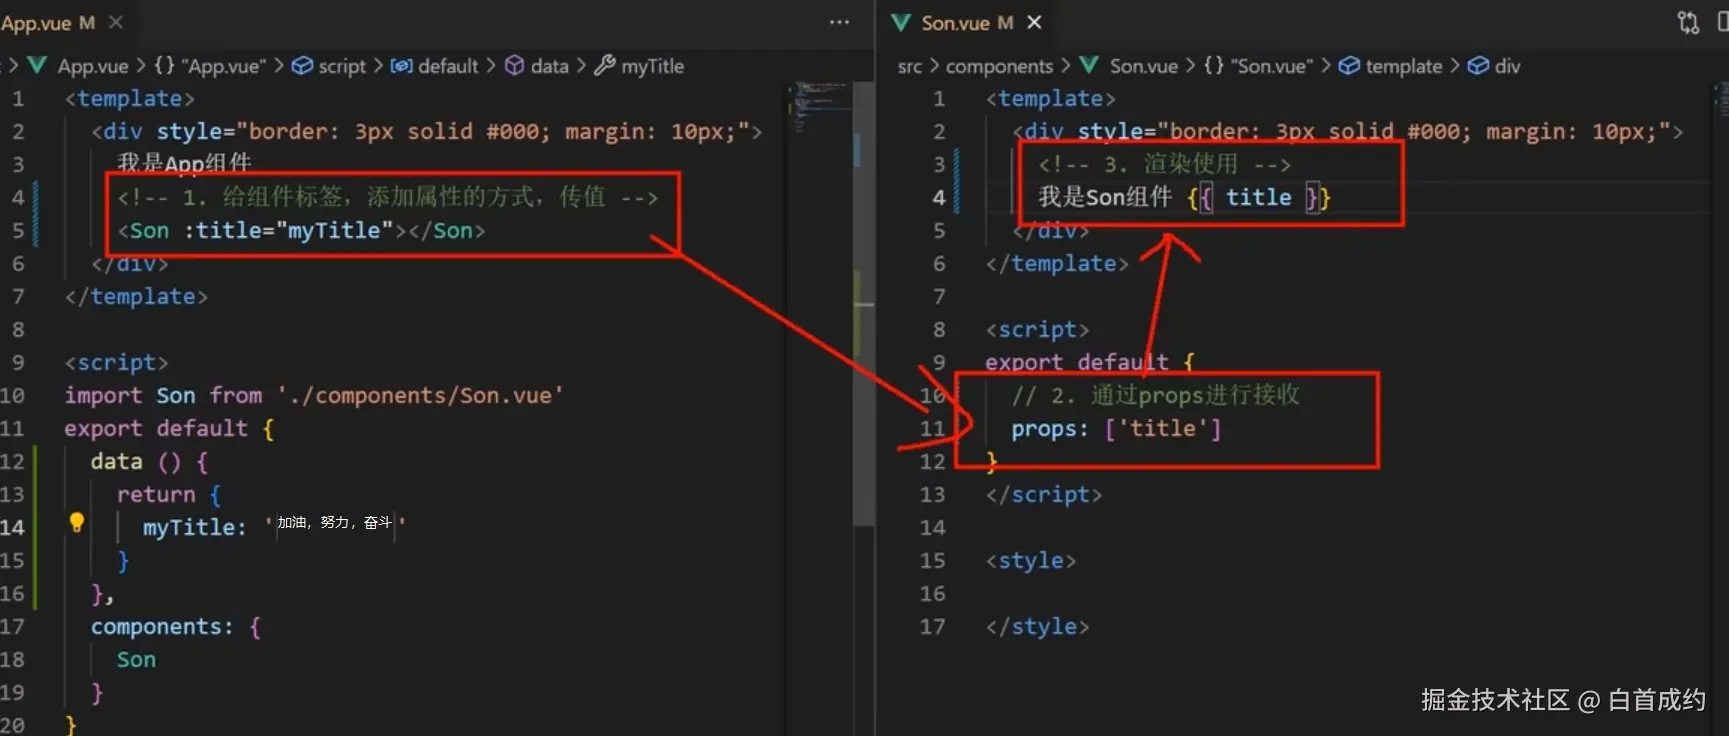Click return keyword on line 13

pyautogui.click(x=156, y=494)
